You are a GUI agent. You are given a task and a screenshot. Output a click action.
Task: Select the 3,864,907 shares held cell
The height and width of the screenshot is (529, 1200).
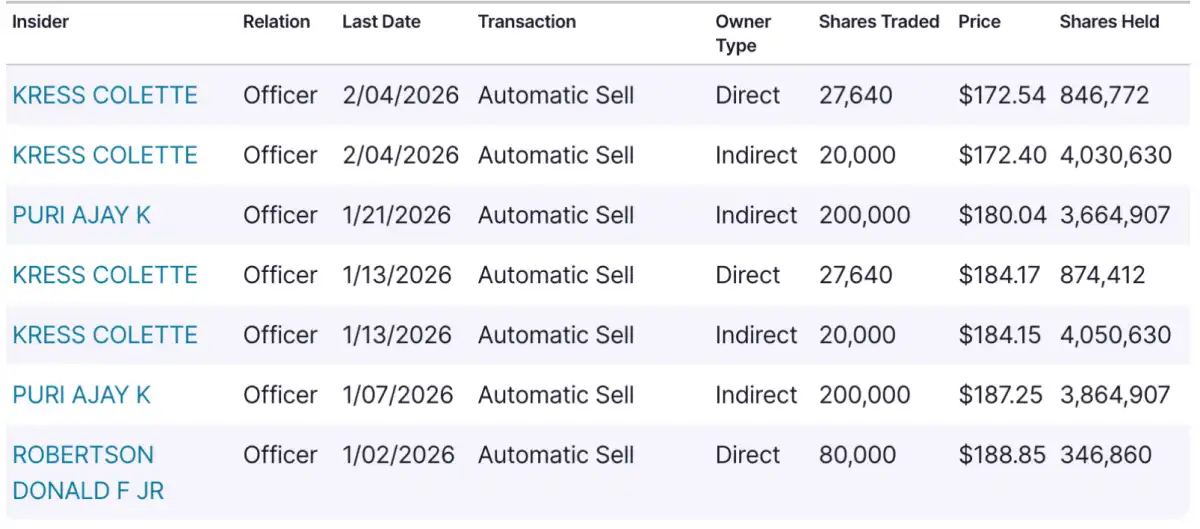(x=1114, y=396)
